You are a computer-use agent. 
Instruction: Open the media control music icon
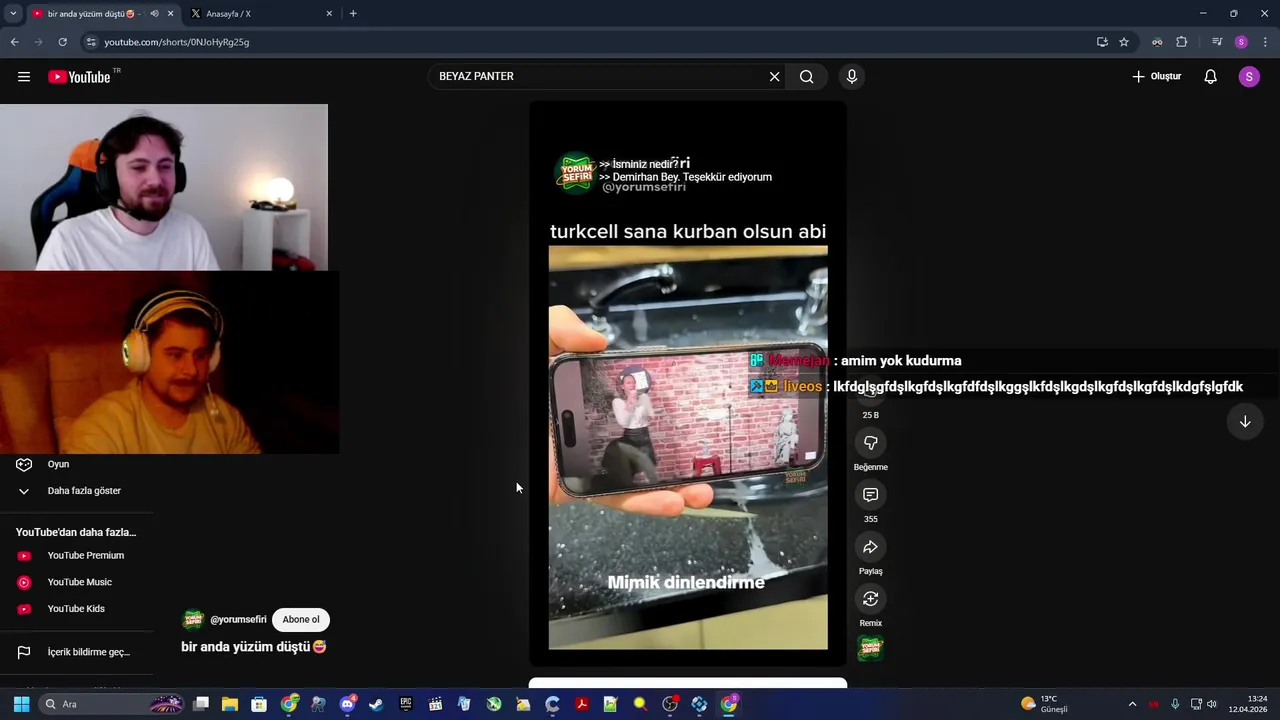click(x=1217, y=42)
